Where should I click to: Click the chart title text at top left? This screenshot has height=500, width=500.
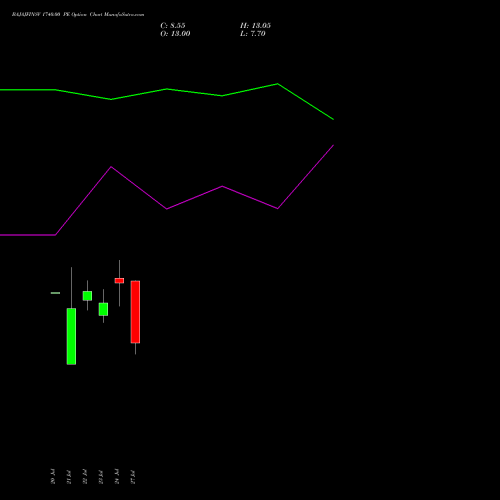(78, 15)
